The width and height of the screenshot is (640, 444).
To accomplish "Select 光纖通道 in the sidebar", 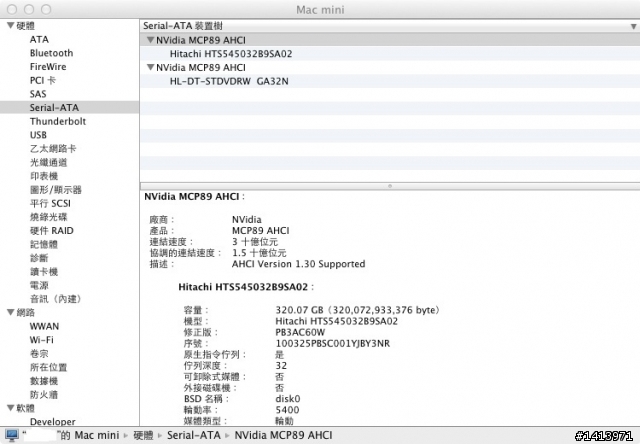I will pyautogui.click(x=49, y=162).
